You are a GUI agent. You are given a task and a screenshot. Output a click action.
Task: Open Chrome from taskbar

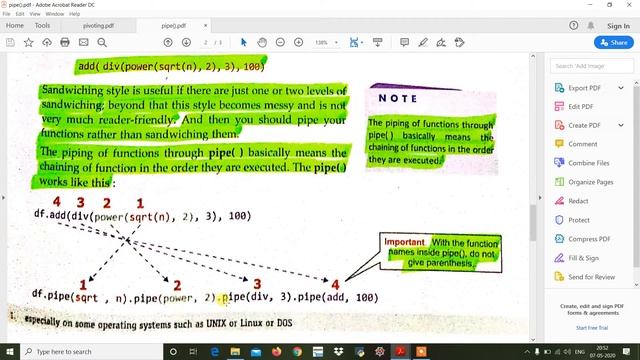(x=297, y=351)
